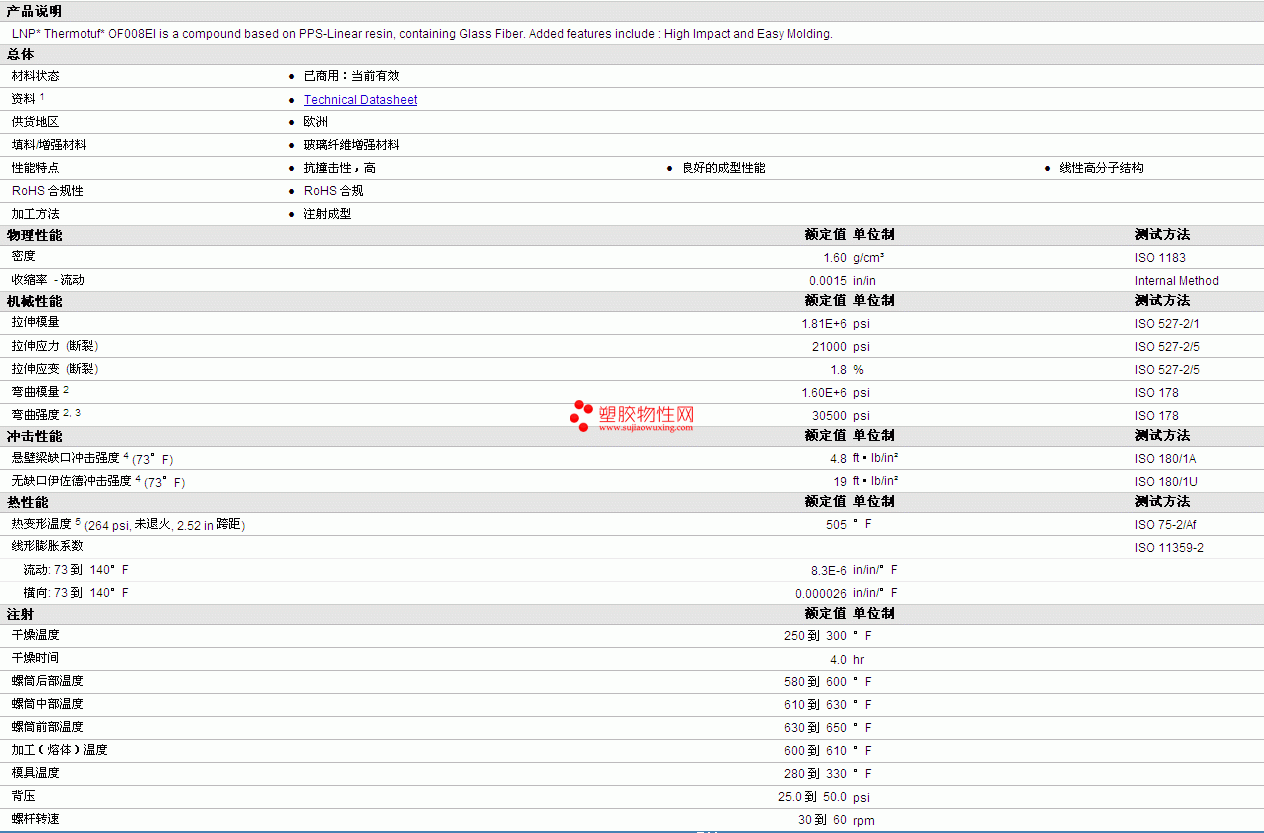
Task: Click the 0.0015 shrinkage value
Action: tap(828, 281)
